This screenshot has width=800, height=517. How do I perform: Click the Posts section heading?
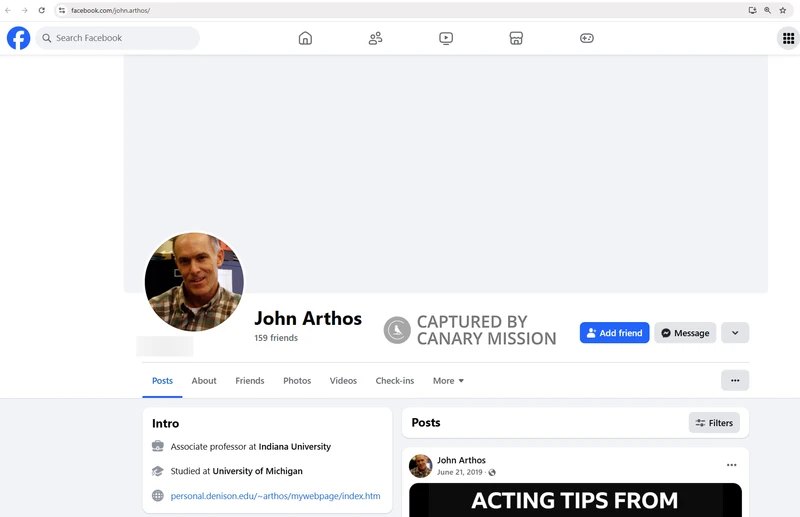coord(426,423)
